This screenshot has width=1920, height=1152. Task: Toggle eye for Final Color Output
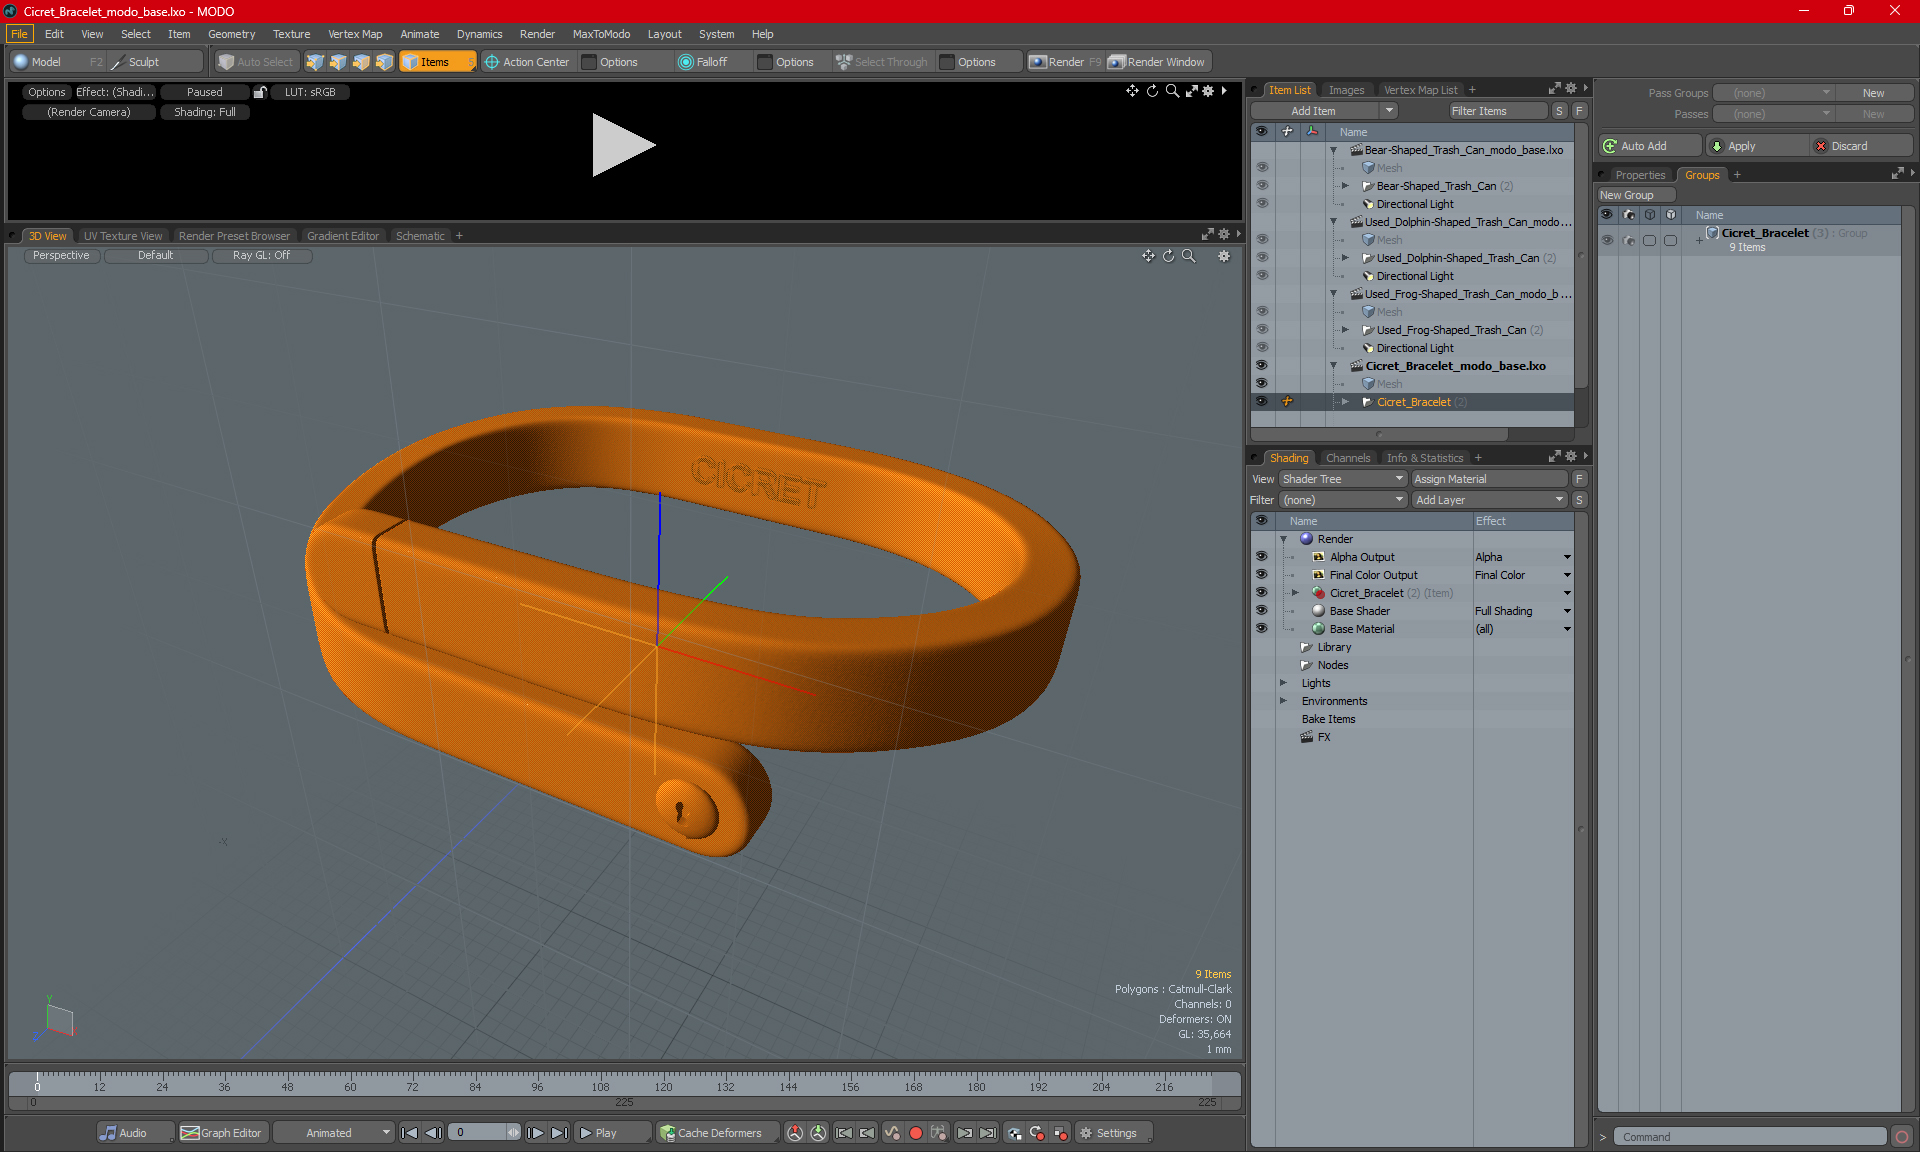[1262, 575]
